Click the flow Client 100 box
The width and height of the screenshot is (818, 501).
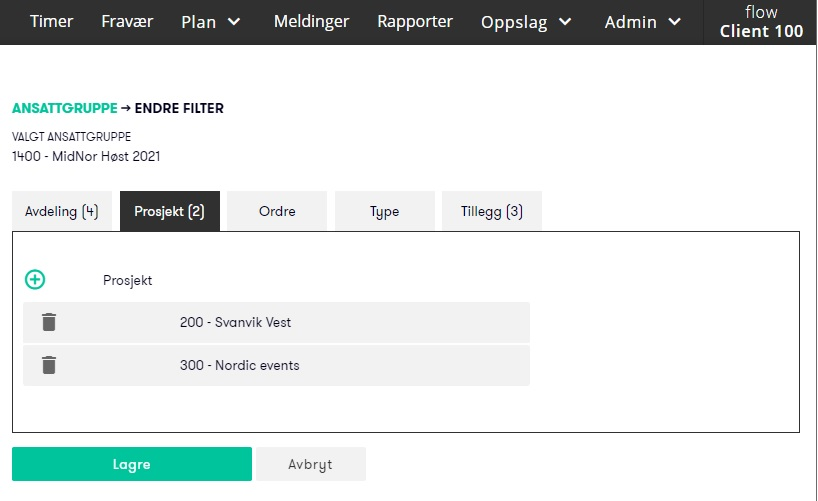coord(761,22)
